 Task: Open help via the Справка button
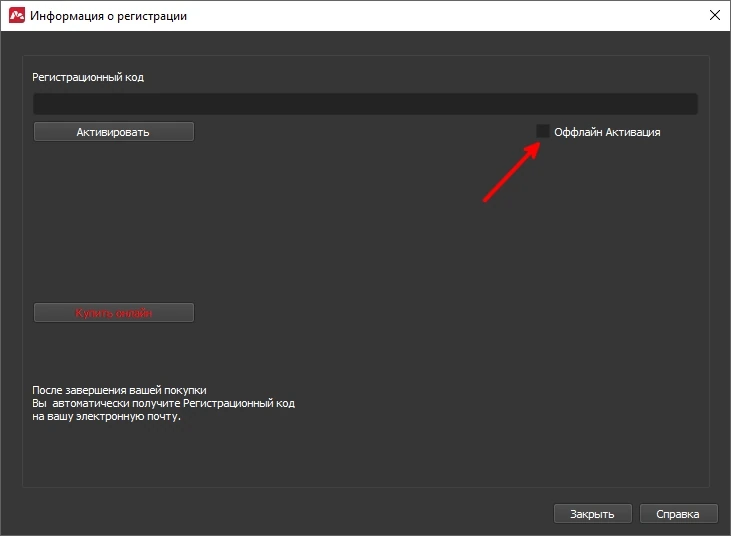[678, 514]
